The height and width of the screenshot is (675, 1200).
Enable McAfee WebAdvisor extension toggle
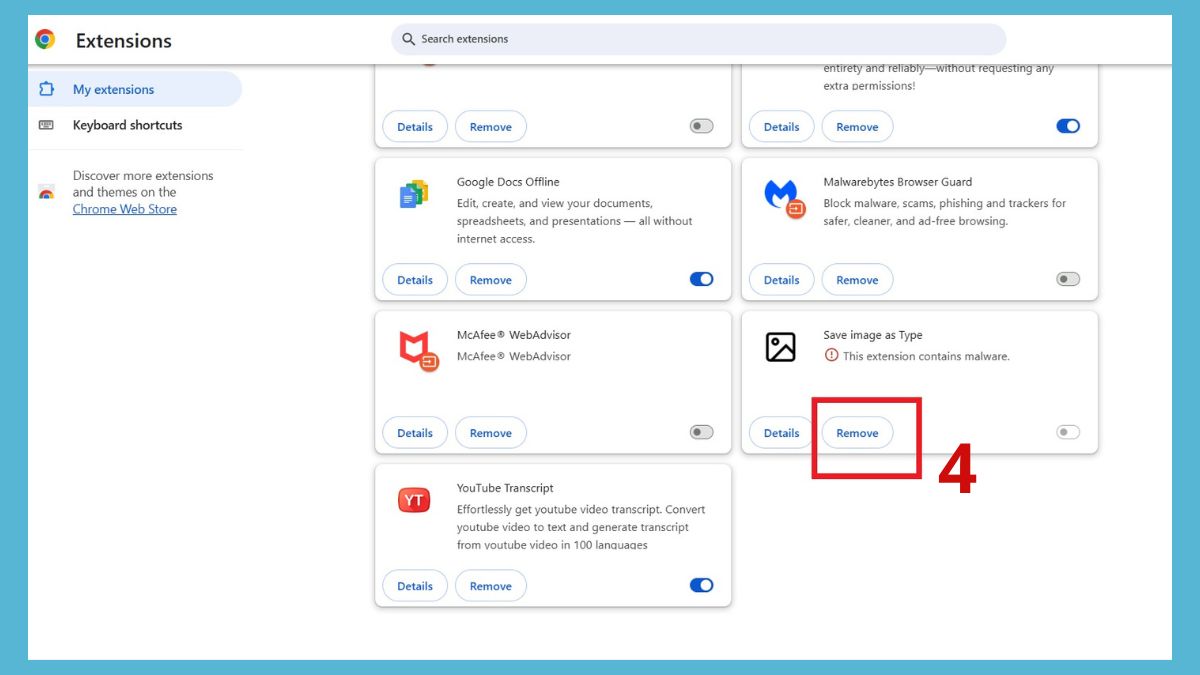tap(701, 433)
